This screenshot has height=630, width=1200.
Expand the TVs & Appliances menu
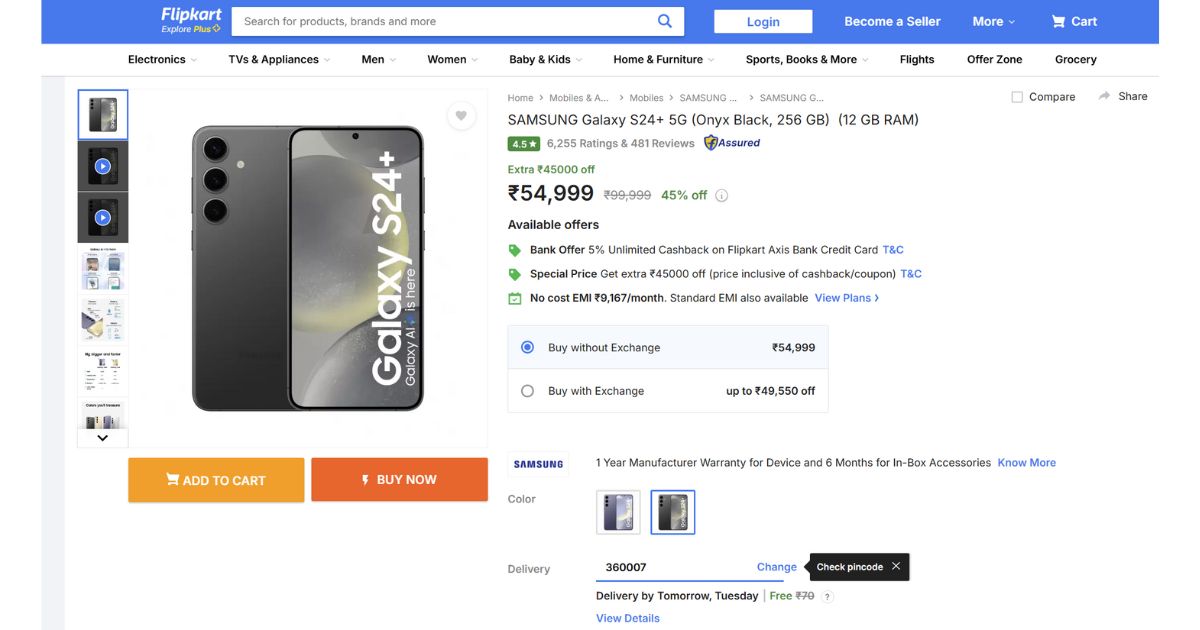pyautogui.click(x=279, y=60)
